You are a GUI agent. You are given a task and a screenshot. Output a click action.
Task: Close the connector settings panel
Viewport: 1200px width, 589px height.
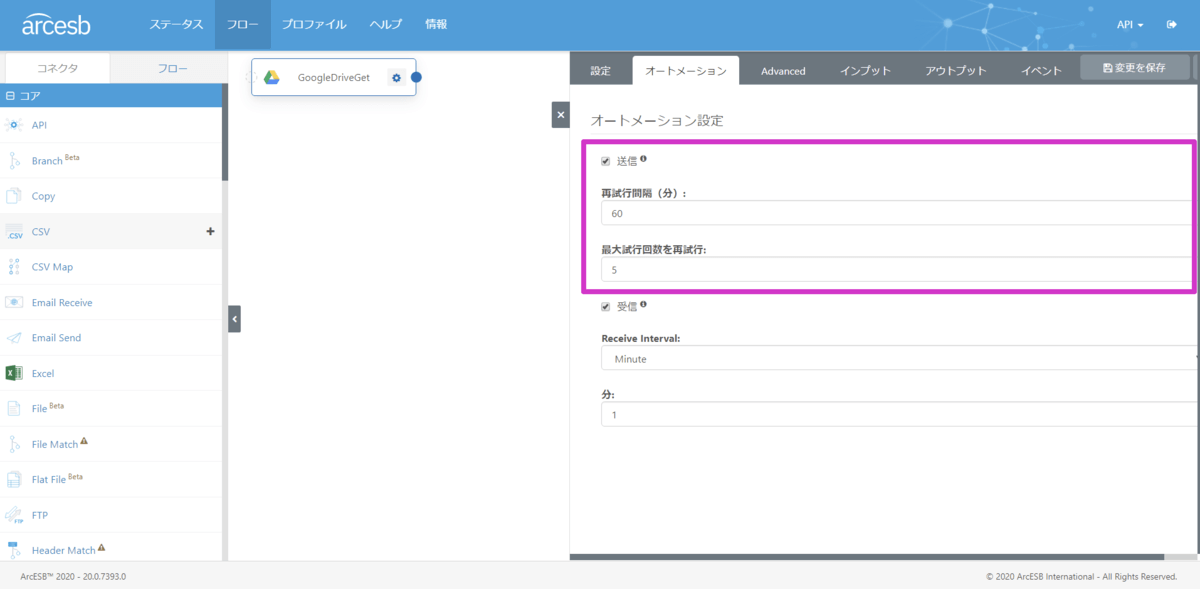(x=560, y=115)
